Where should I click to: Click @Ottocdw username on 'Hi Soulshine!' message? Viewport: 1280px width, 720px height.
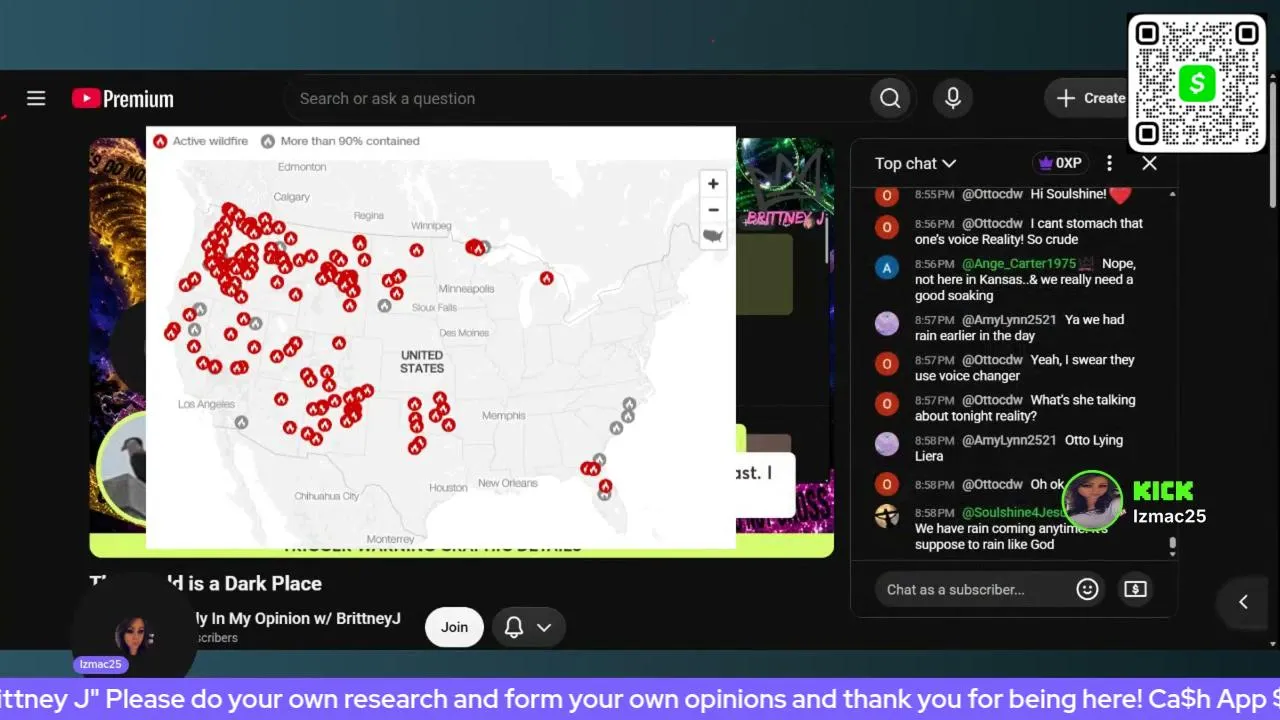tap(992, 193)
